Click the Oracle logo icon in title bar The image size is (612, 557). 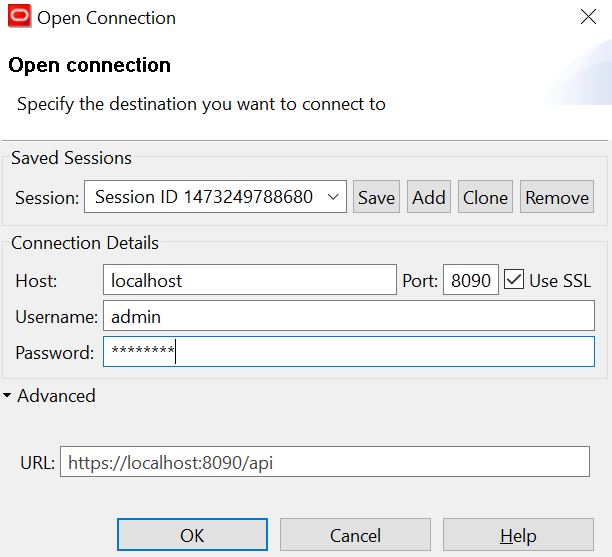click(20, 16)
